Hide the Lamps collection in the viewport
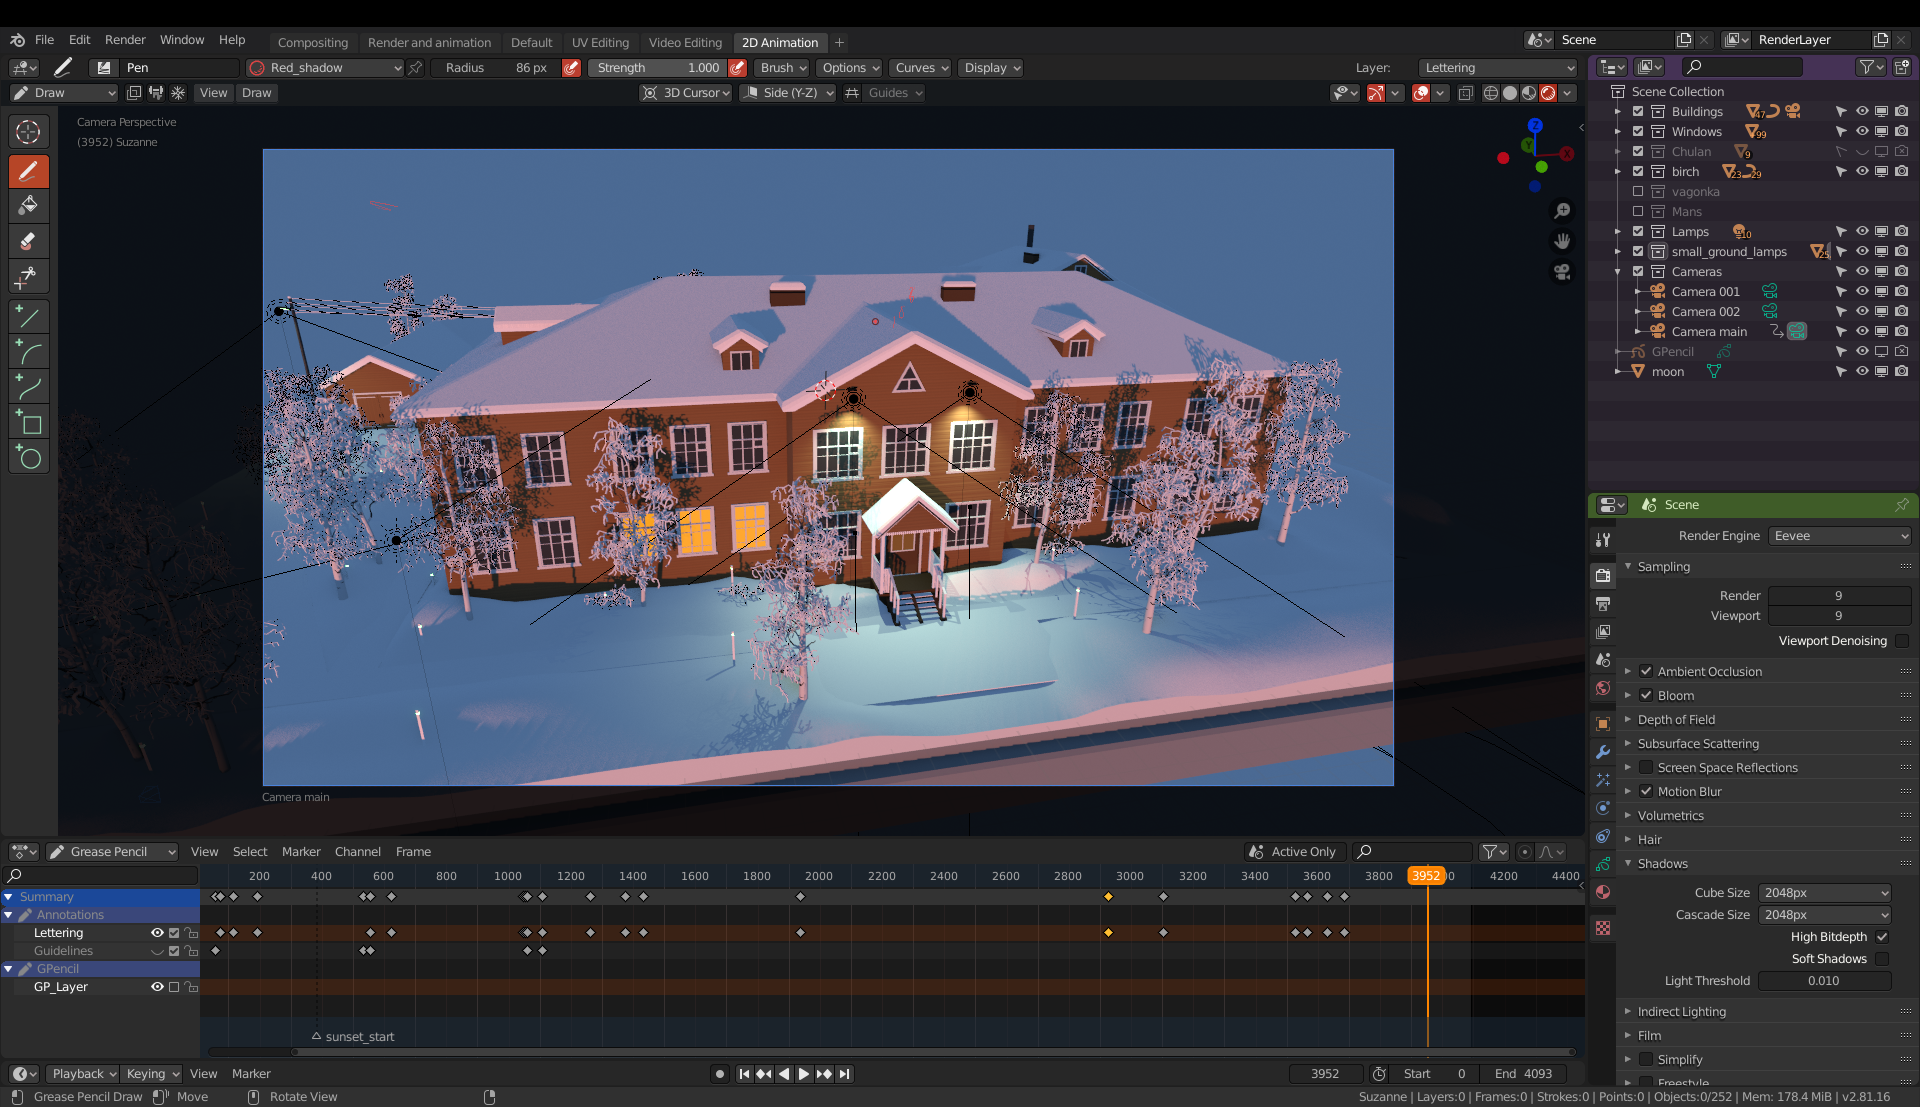The height and width of the screenshot is (1107, 1920). pyautogui.click(x=1862, y=232)
